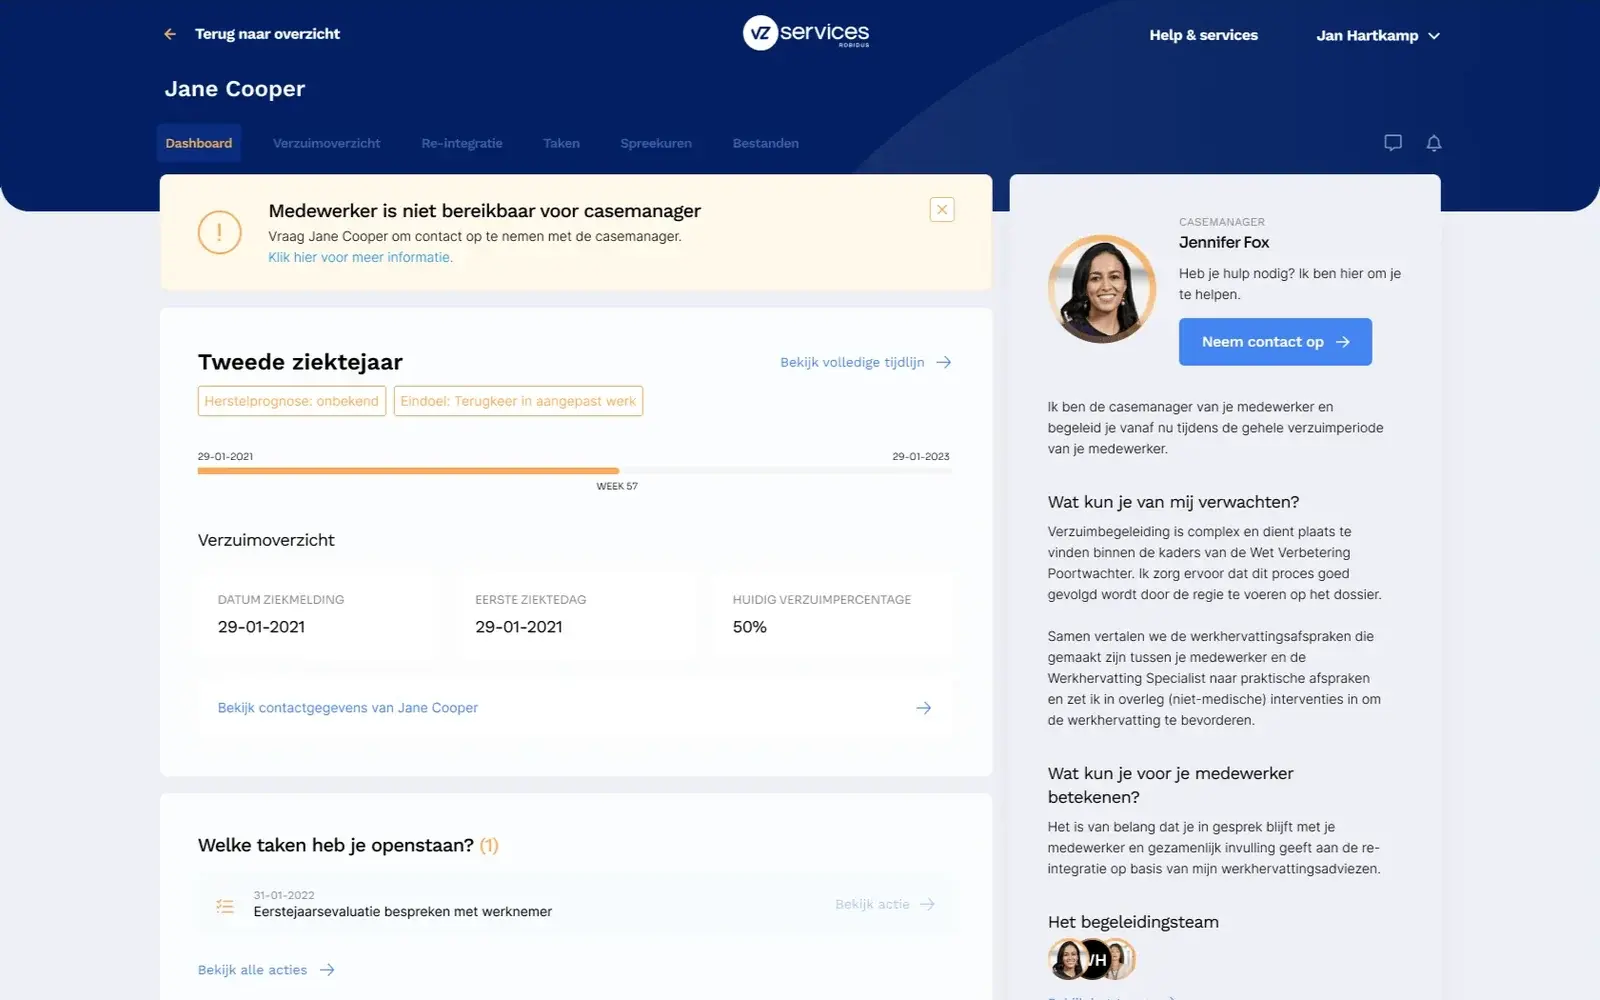Viewport: 1600px width, 1000px height.
Task: Close the warning banner with the X
Action: coord(942,209)
